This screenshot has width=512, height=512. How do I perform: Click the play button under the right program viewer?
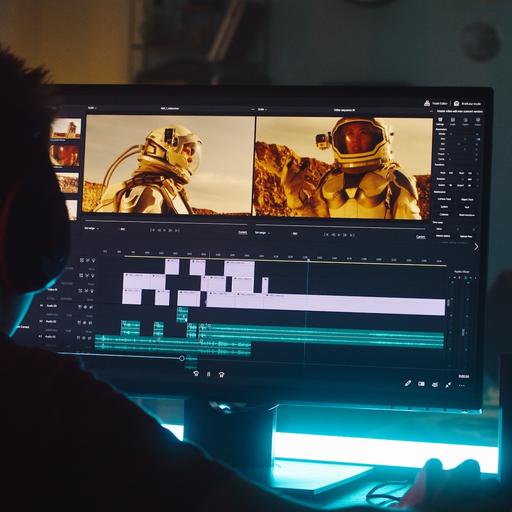click(339, 235)
